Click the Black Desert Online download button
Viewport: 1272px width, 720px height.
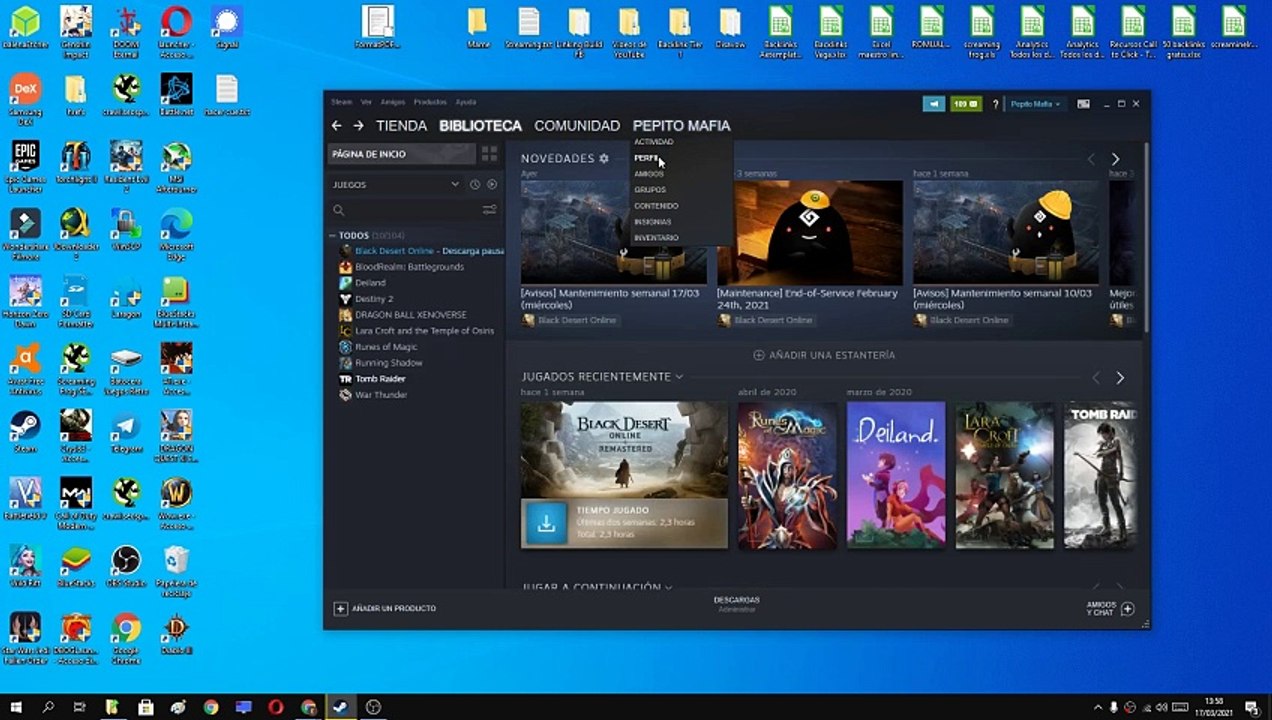pyautogui.click(x=546, y=523)
